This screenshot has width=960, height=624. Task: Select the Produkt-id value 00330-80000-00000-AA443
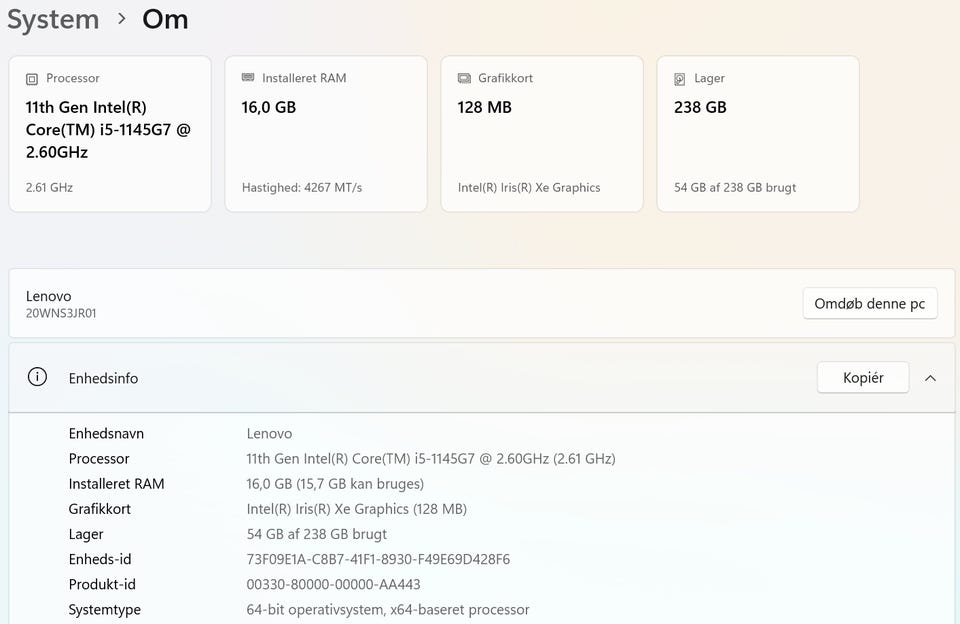point(334,584)
